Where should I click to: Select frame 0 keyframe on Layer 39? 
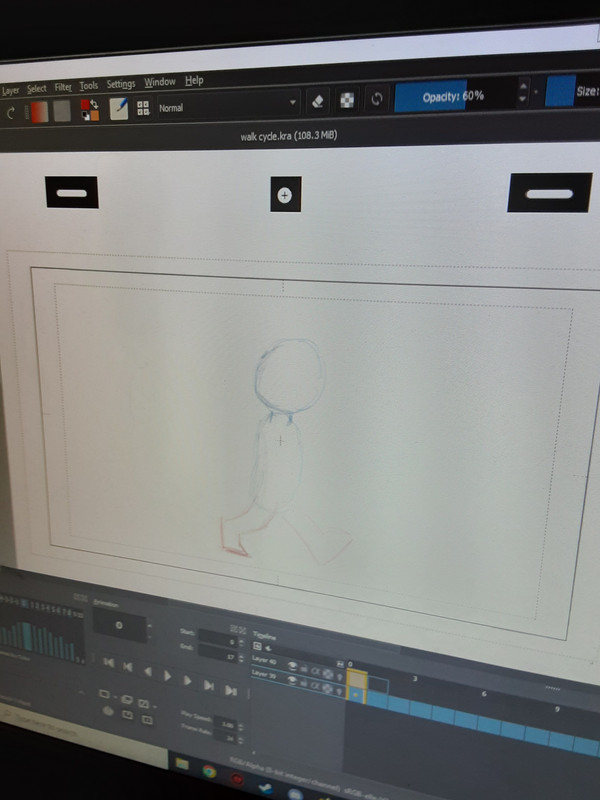point(356,695)
